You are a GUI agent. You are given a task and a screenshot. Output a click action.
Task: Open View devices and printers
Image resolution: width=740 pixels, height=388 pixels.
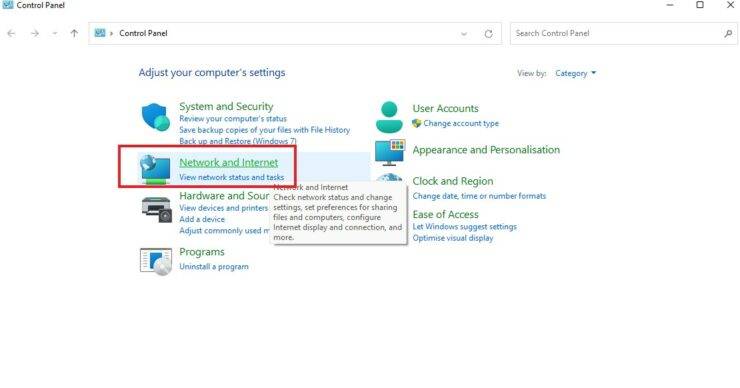pyautogui.click(x=223, y=208)
